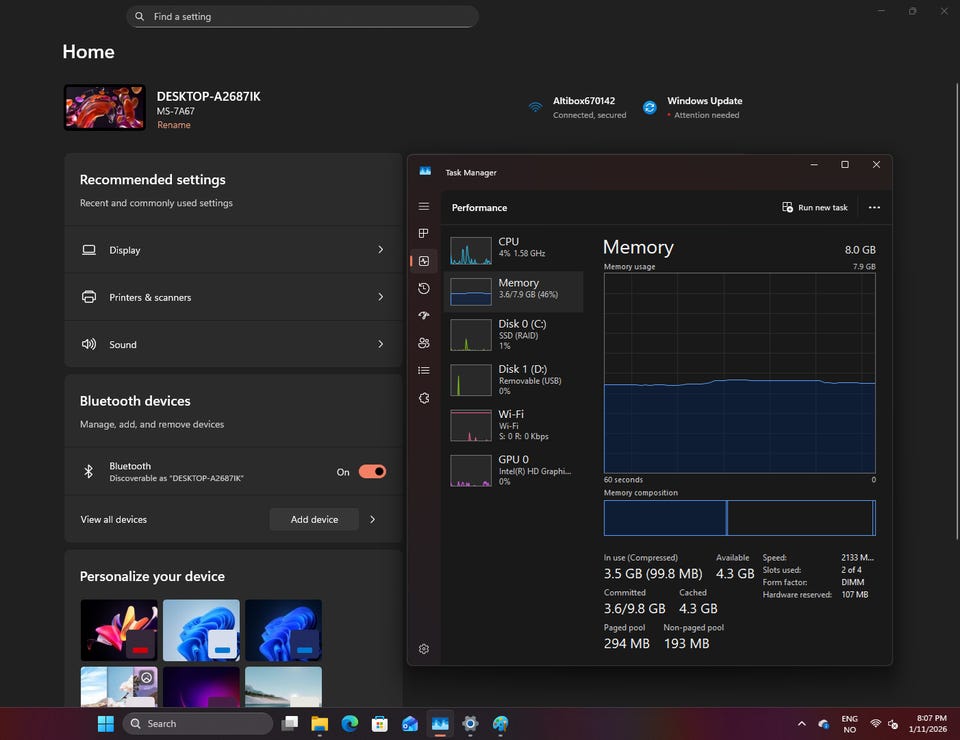This screenshot has width=960, height=740.
Task: Show hidden icons in the system tray
Action: coord(801,723)
